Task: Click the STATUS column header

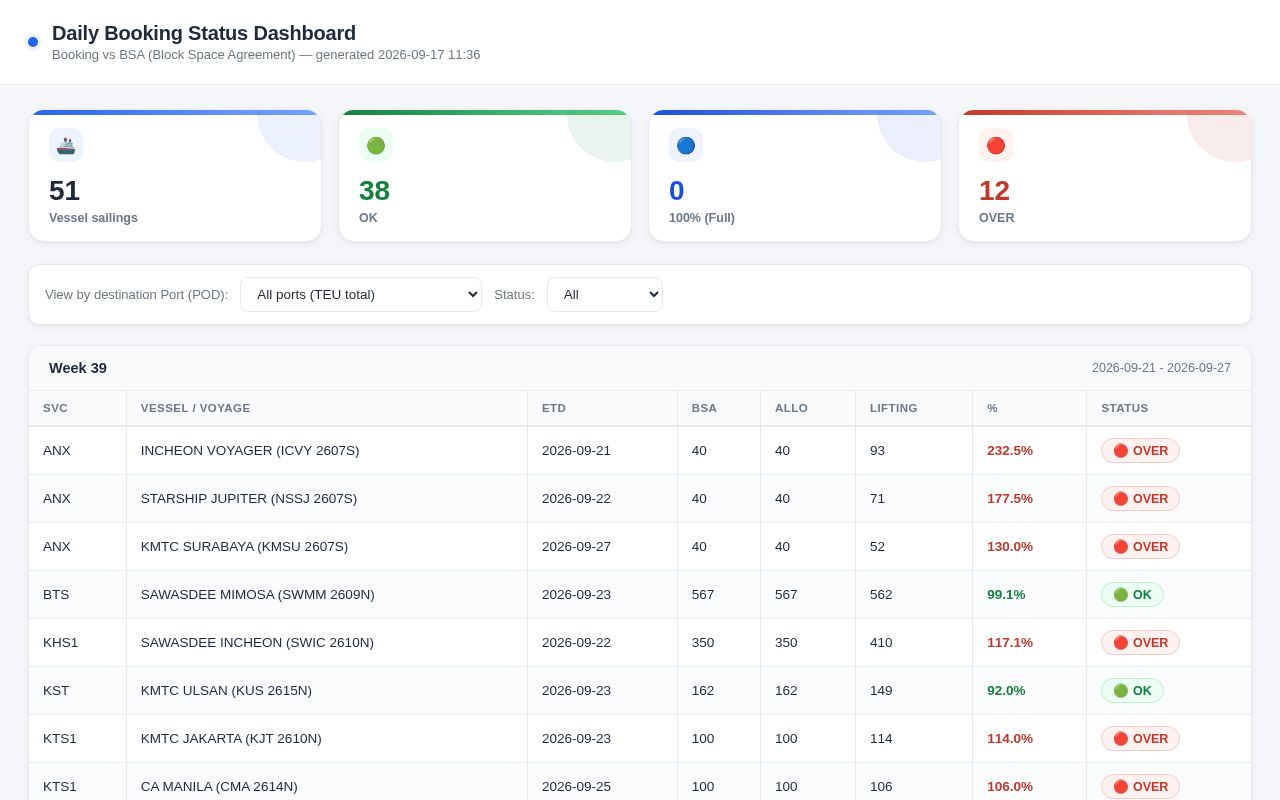Action: pos(1169,408)
